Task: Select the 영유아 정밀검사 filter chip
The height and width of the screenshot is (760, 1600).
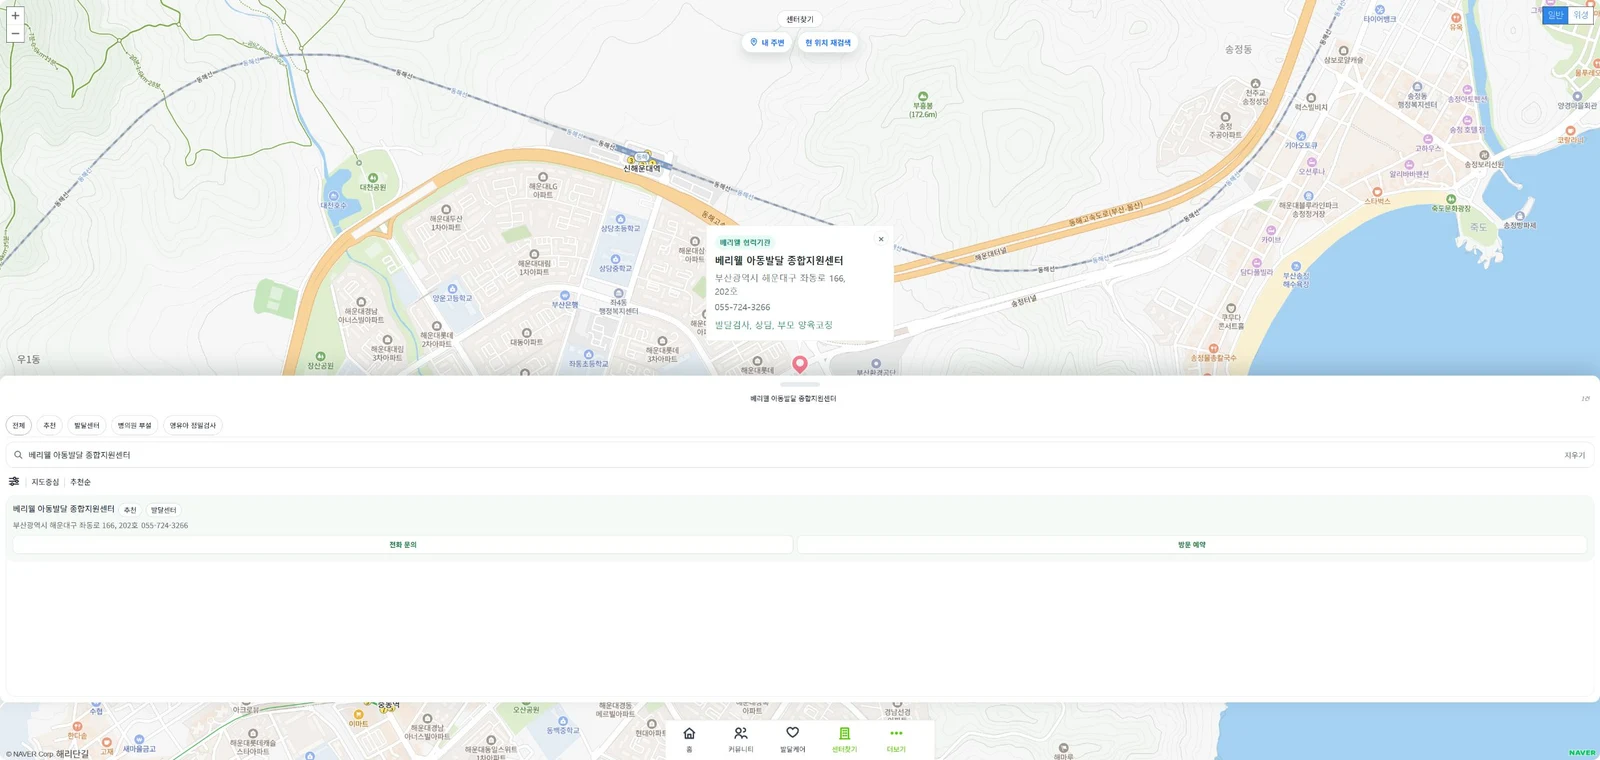Action: (x=193, y=425)
